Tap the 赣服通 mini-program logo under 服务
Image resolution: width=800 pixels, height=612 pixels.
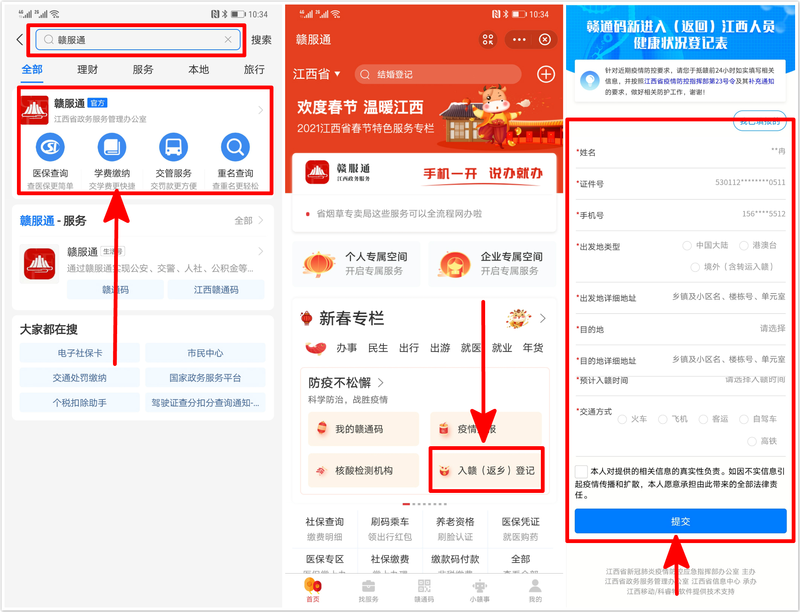click(39, 264)
